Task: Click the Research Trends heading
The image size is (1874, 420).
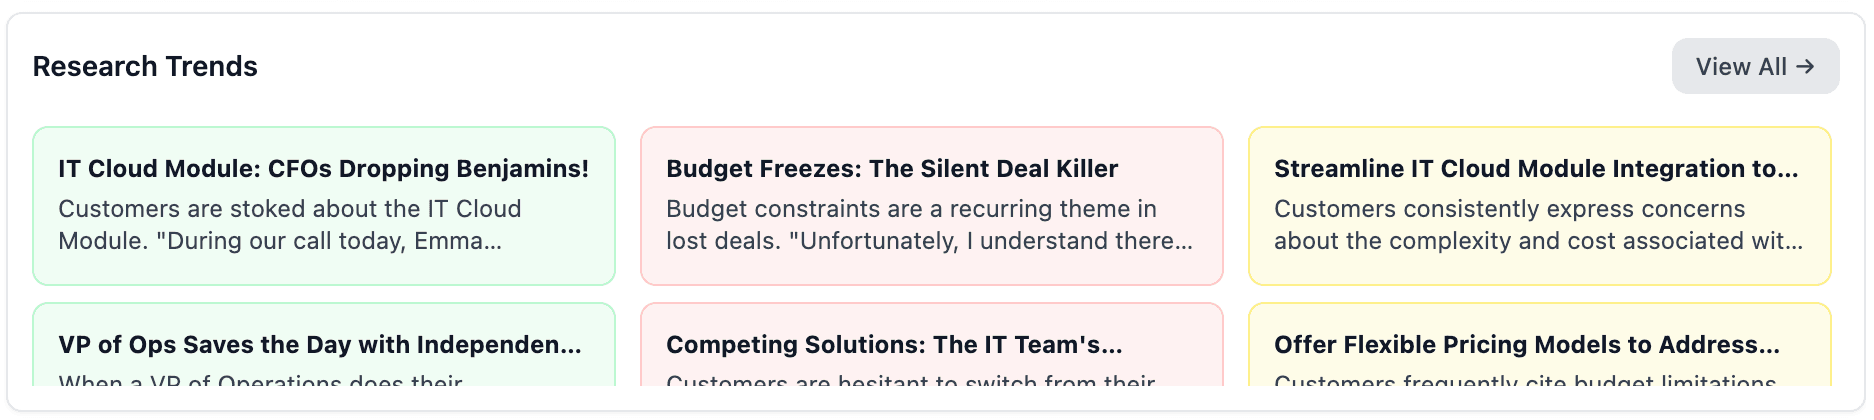Action: (x=145, y=66)
